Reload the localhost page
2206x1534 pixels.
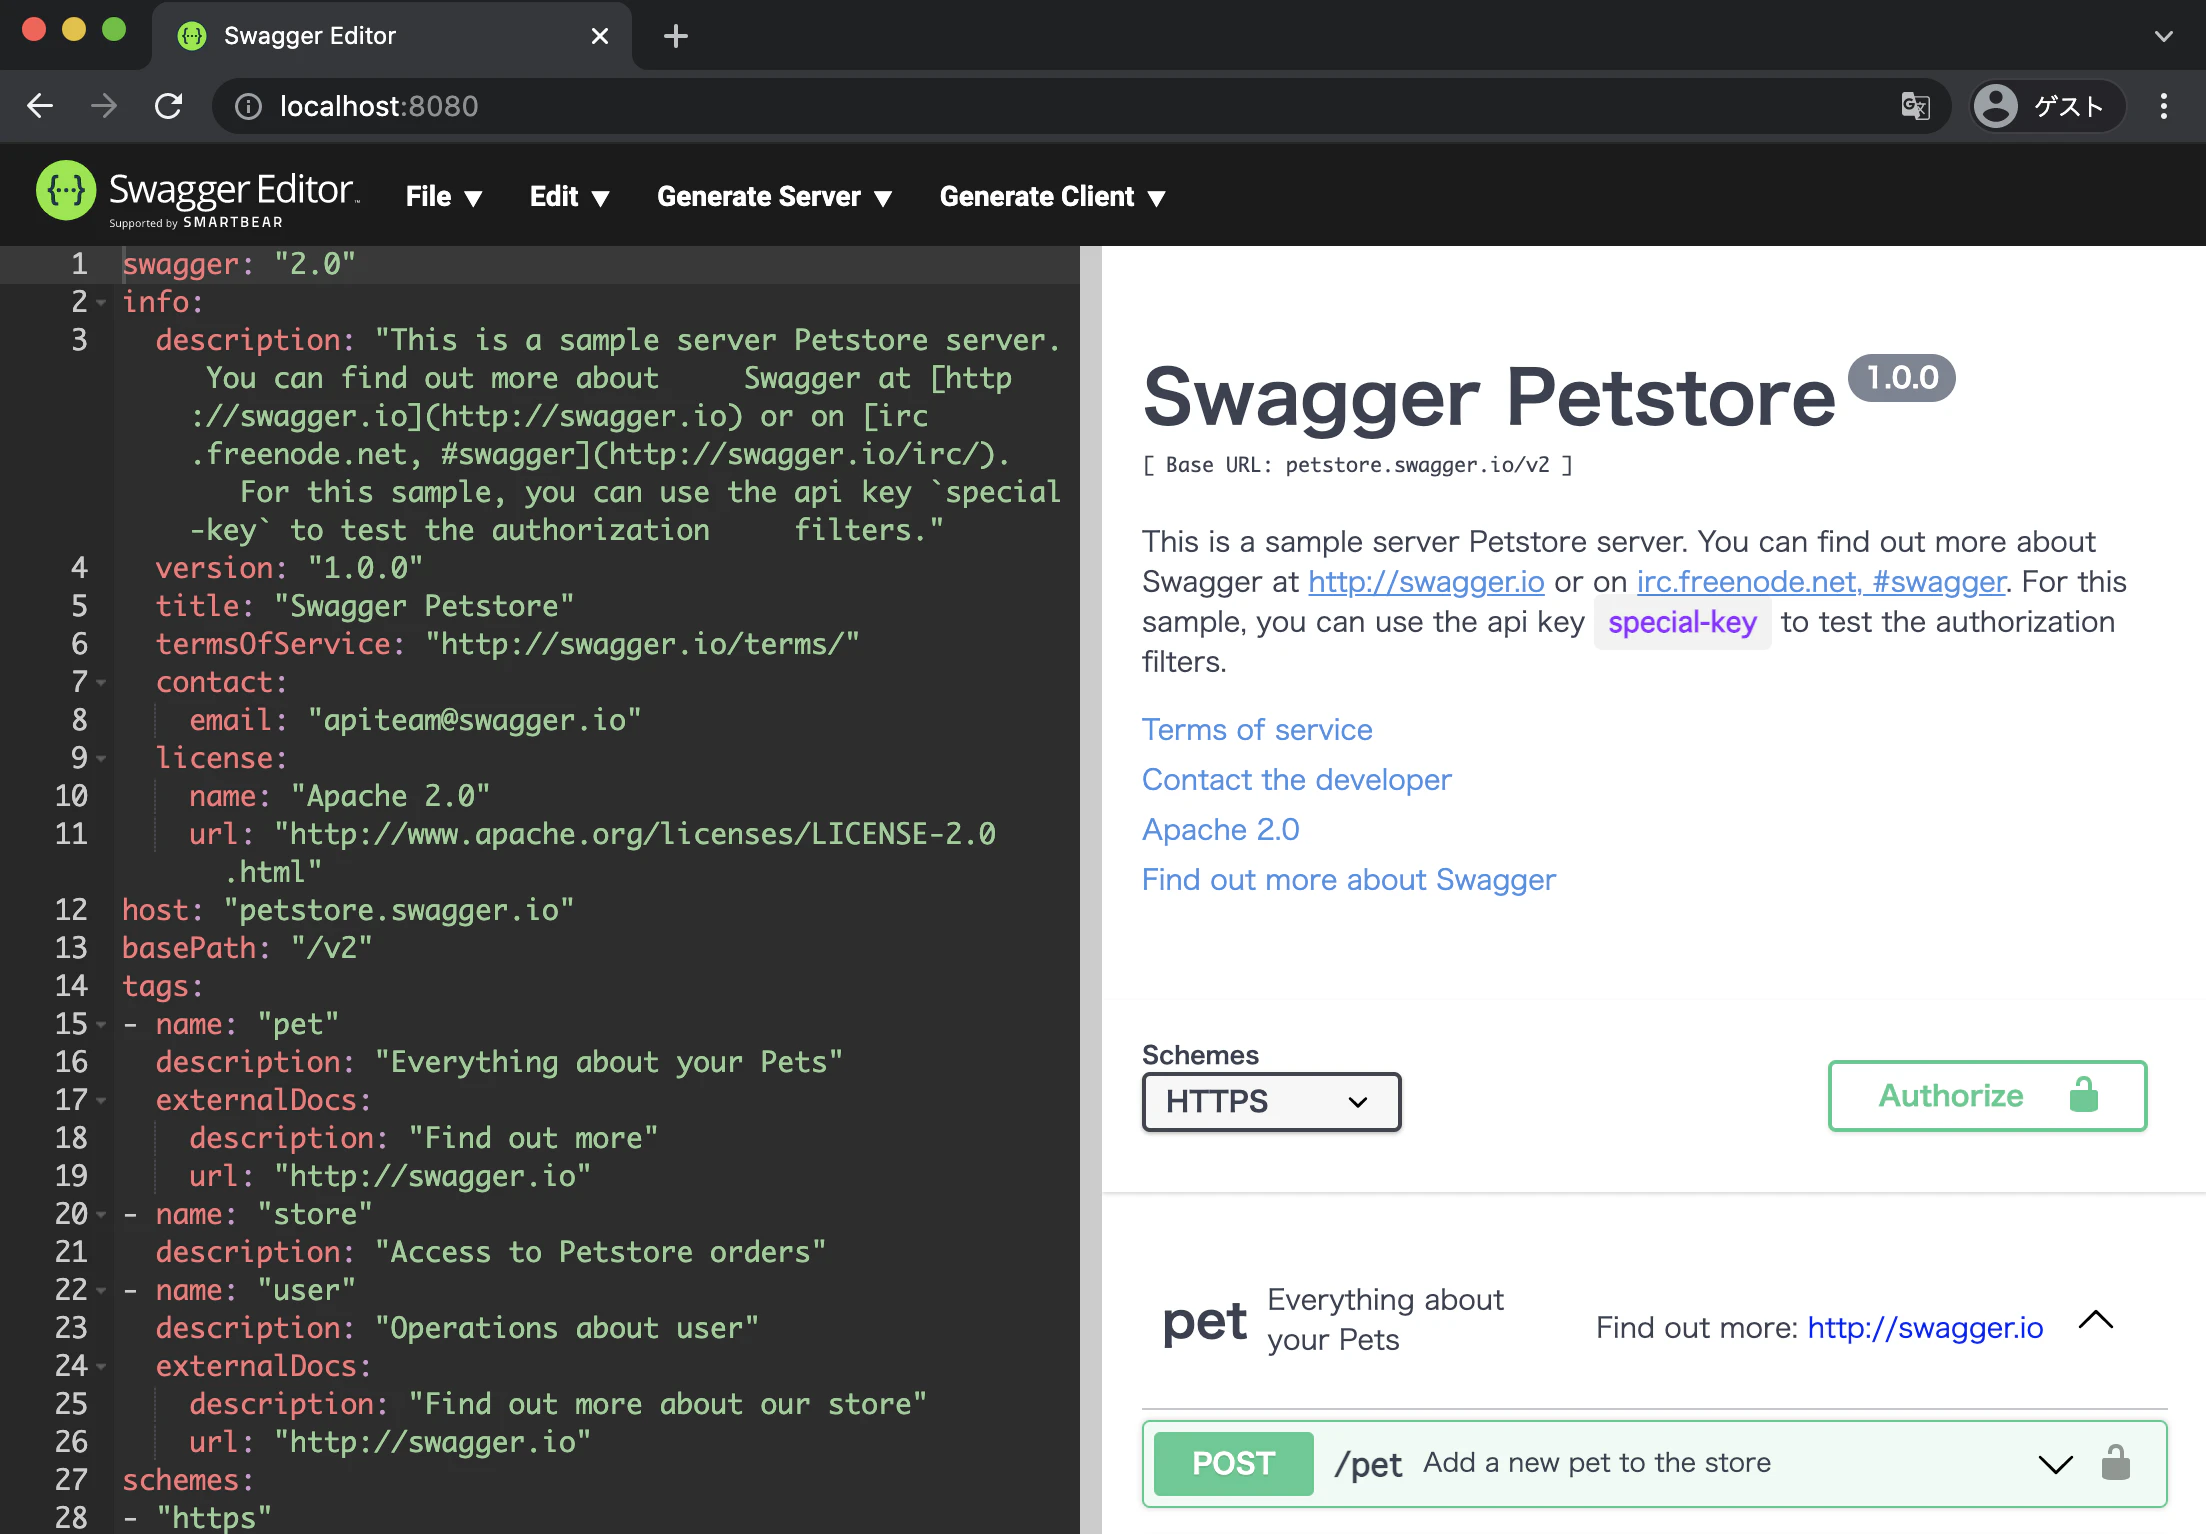coord(168,106)
